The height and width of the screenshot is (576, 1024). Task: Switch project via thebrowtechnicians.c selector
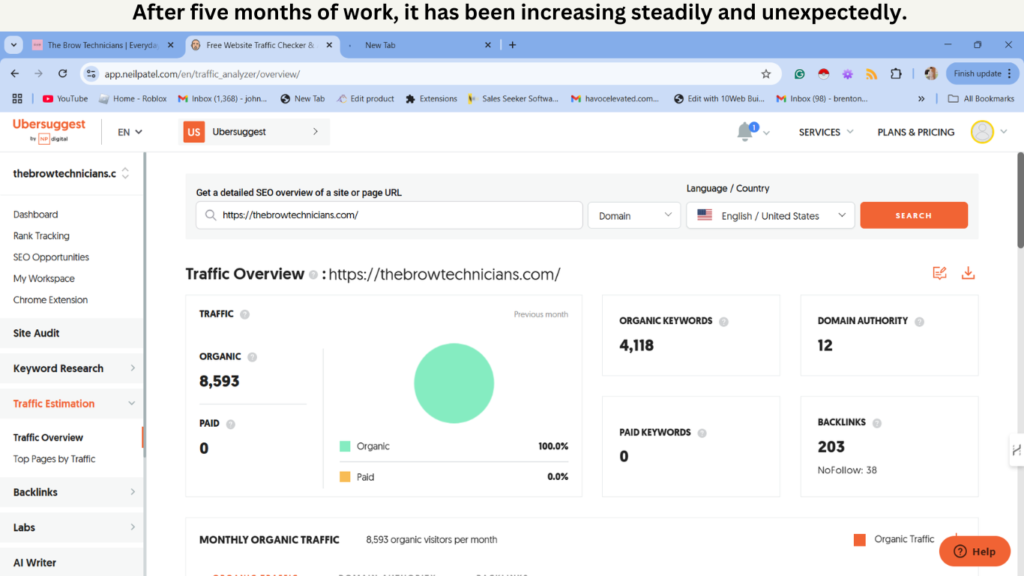tap(71, 174)
